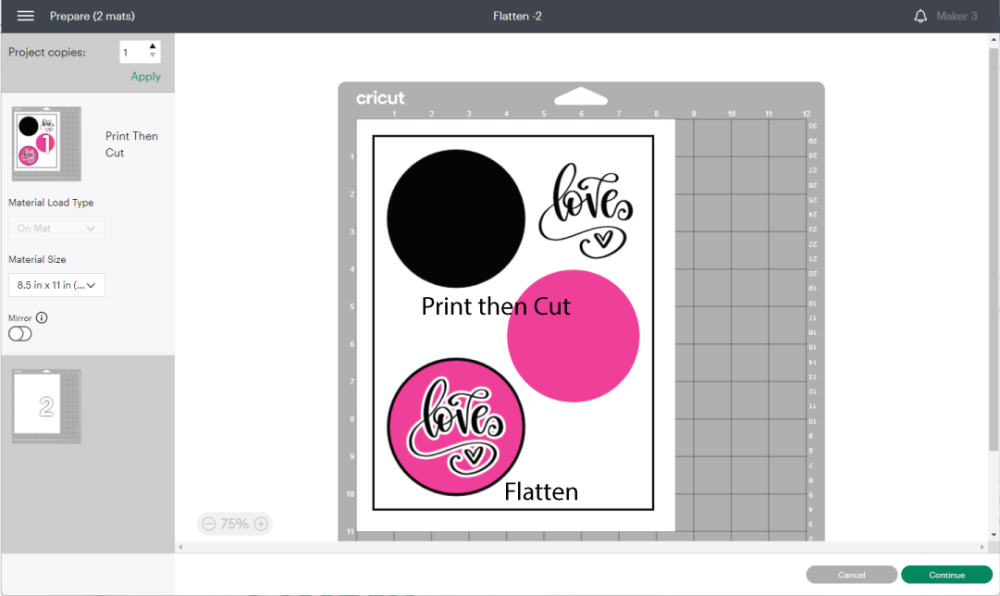This screenshot has height=596, width=1000.
Task: Open the Material Load Type dropdown
Action: [57, 228]
